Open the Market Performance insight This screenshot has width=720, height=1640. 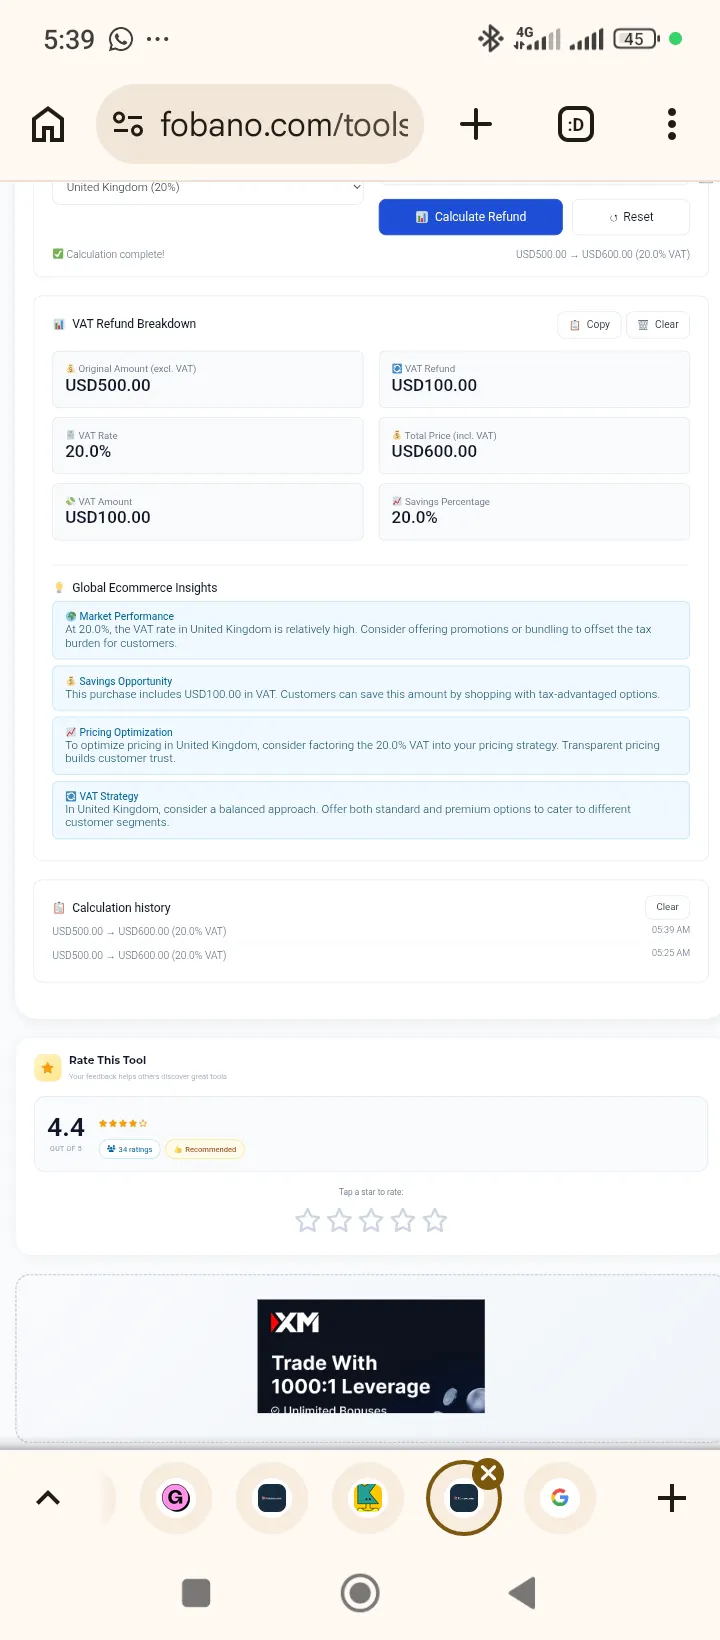pyautogui.click(x=371, y=630)
